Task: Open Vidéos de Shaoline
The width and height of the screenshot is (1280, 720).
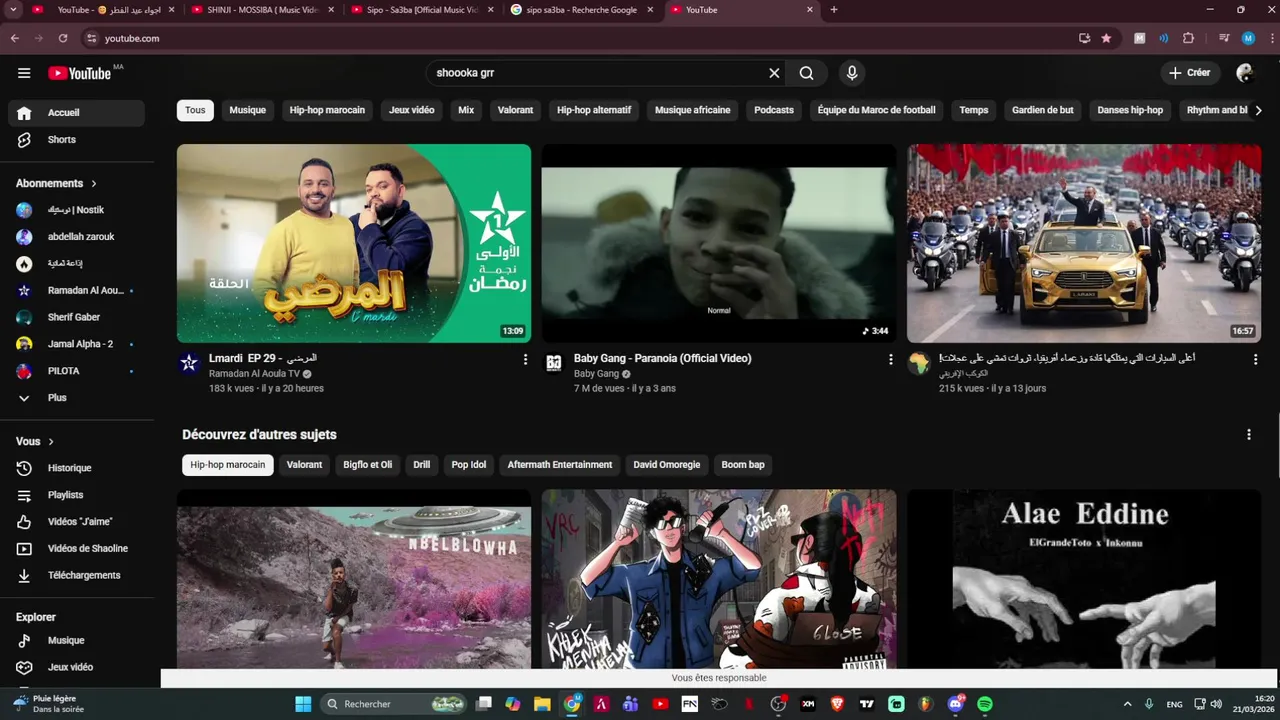Action: pyautogui.click(x=76, y=548)
